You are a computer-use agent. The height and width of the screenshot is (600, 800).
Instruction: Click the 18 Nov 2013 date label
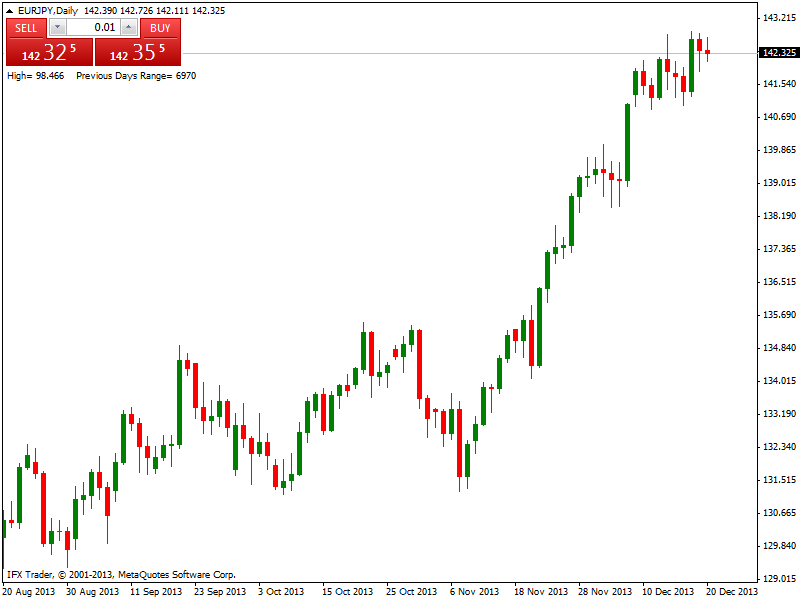[x=541, y=592]
